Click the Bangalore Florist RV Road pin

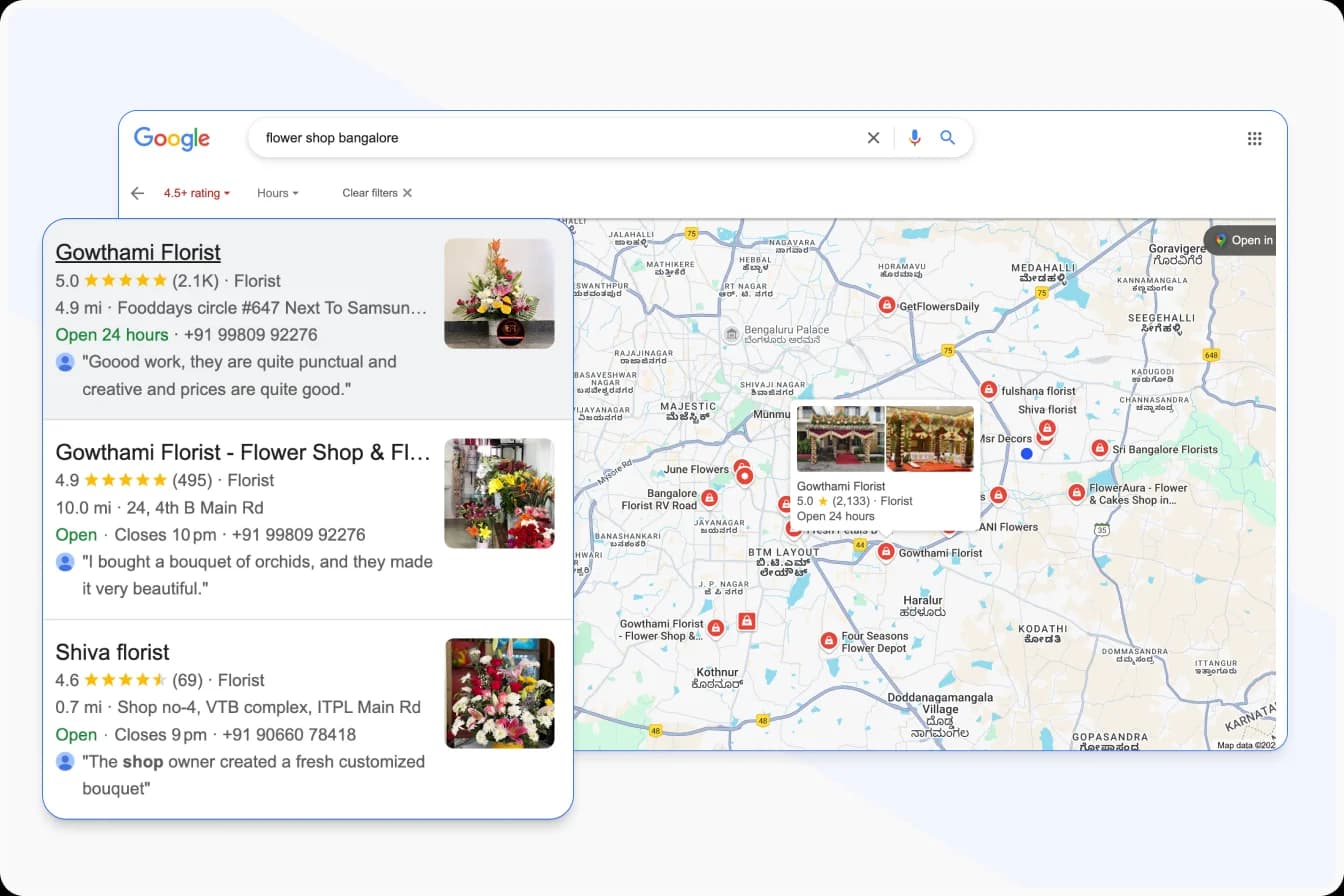(709, 497)
